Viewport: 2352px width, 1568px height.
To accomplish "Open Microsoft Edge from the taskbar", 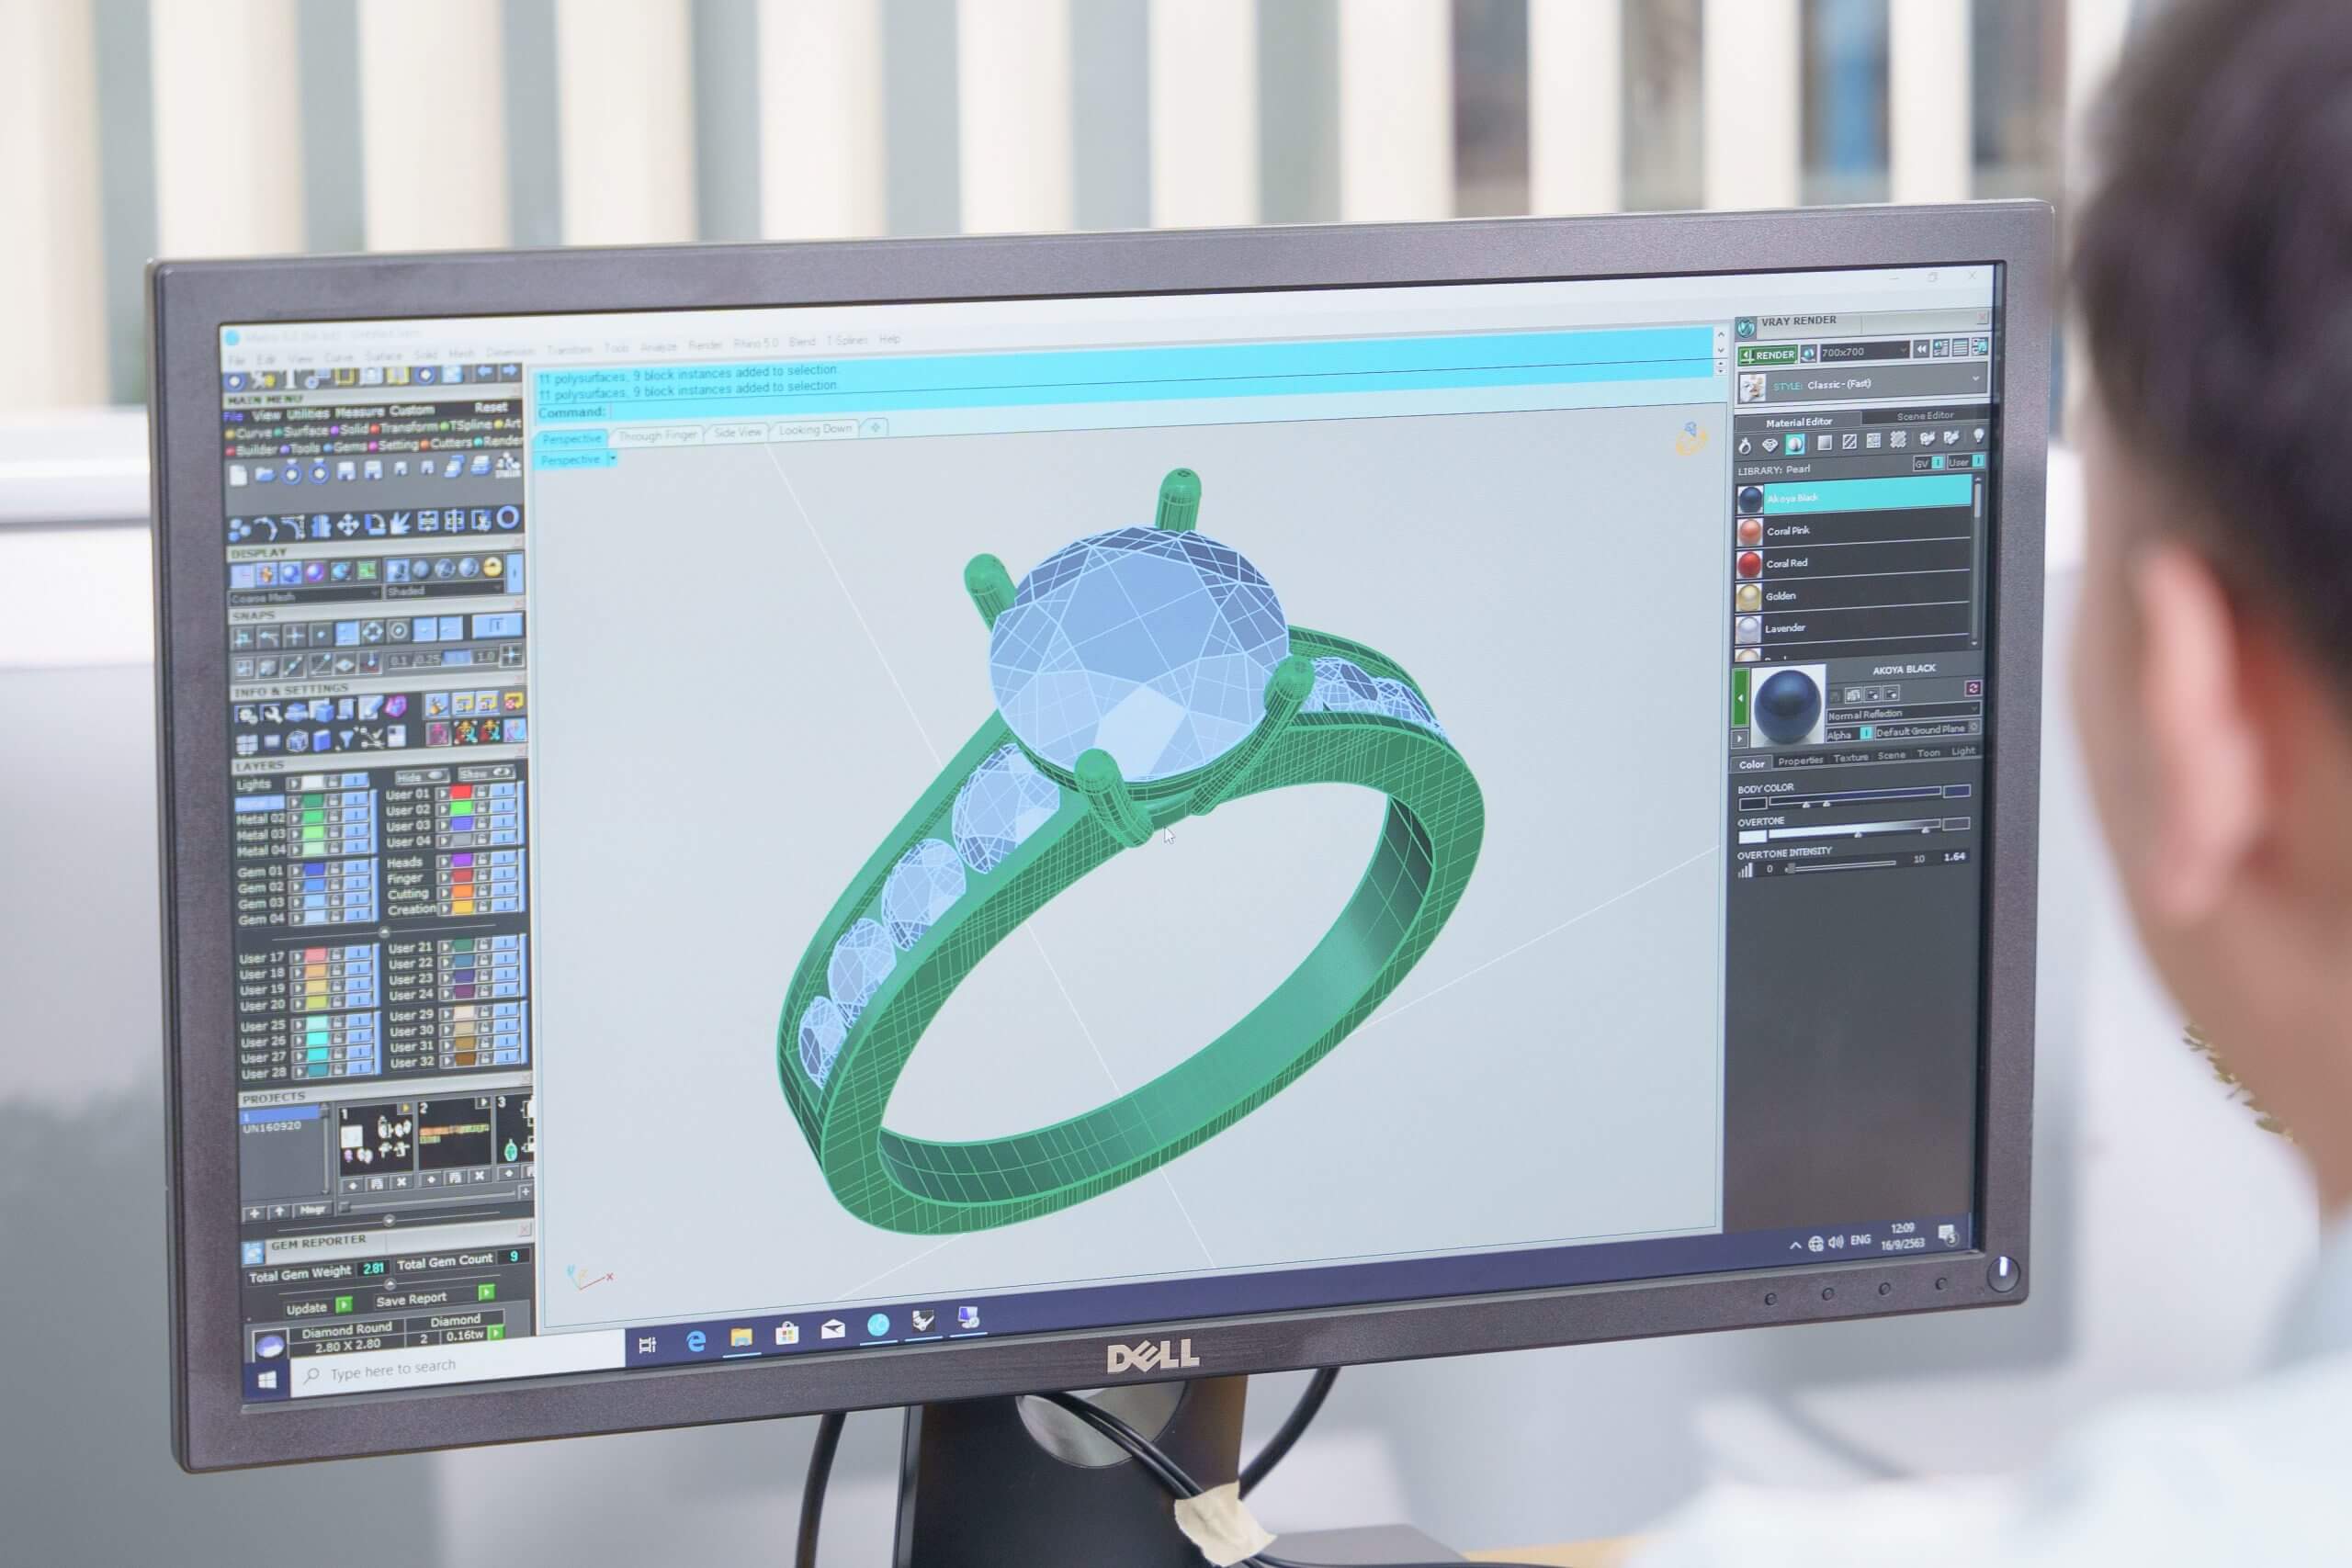I will [696, 1341].
